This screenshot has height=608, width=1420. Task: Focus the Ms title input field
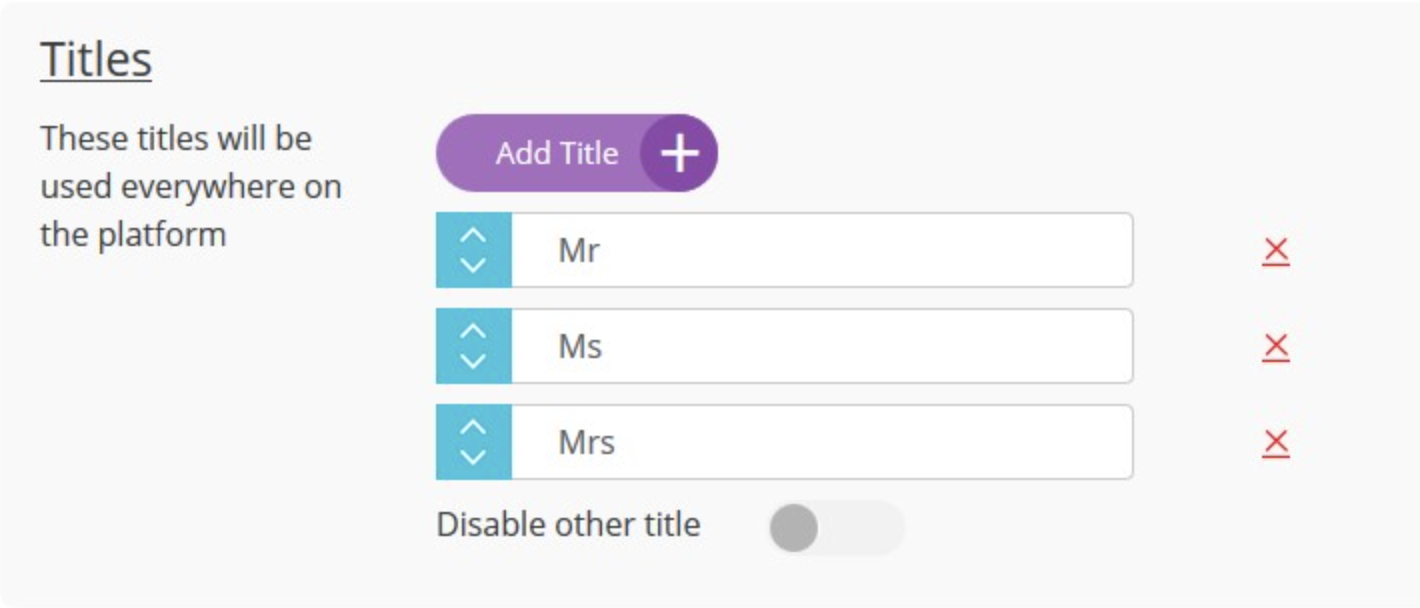[x=822, y=346]
